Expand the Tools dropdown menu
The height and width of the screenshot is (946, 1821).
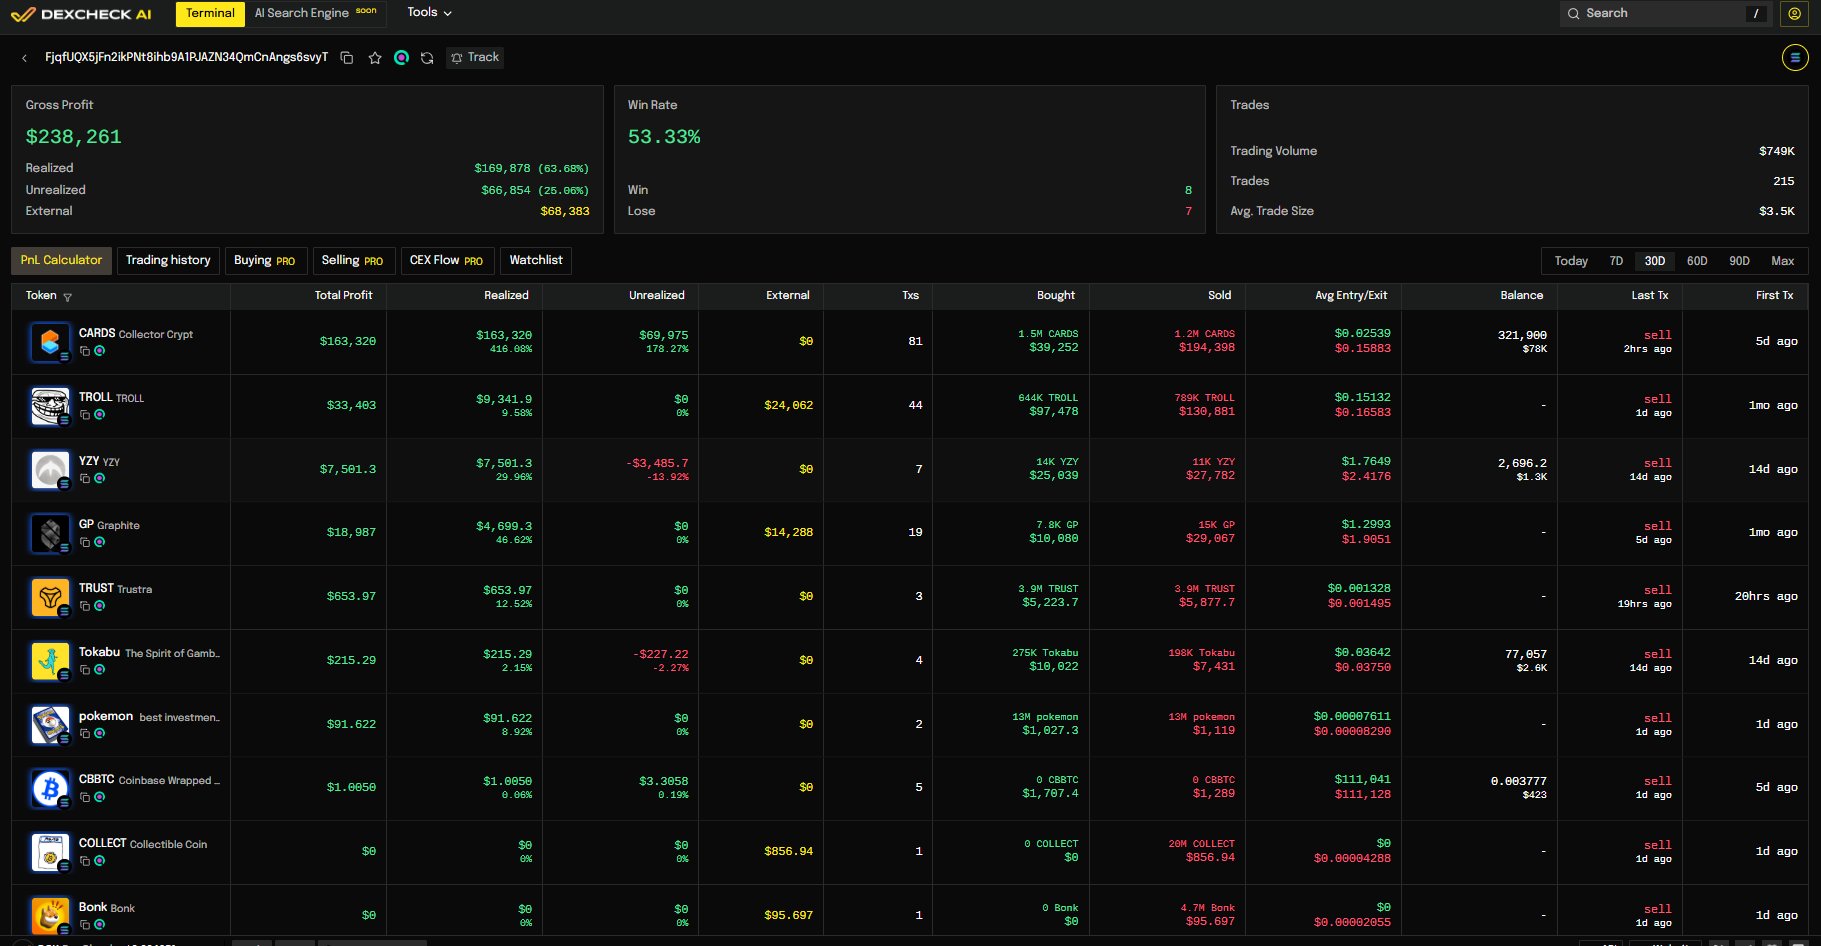pos(429,13)
